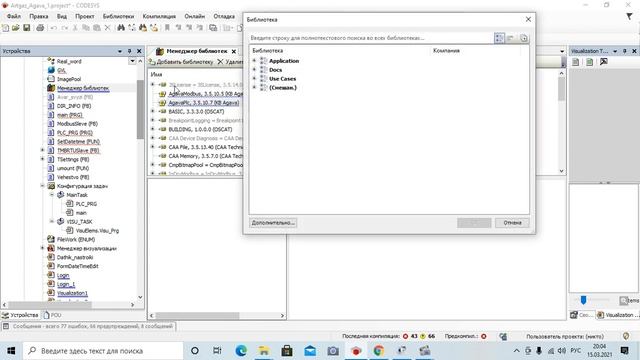640x360 pixels.
Task: Click the filter funnel icon at top right
Action: [629, 16]
